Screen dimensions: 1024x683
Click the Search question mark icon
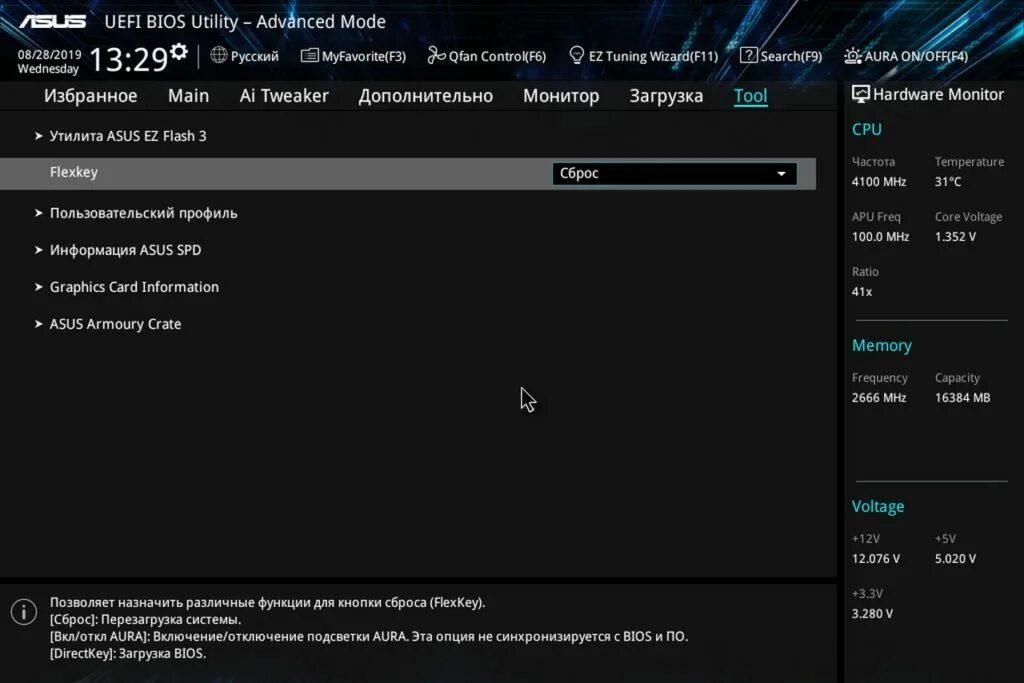(x=748, y=56)
